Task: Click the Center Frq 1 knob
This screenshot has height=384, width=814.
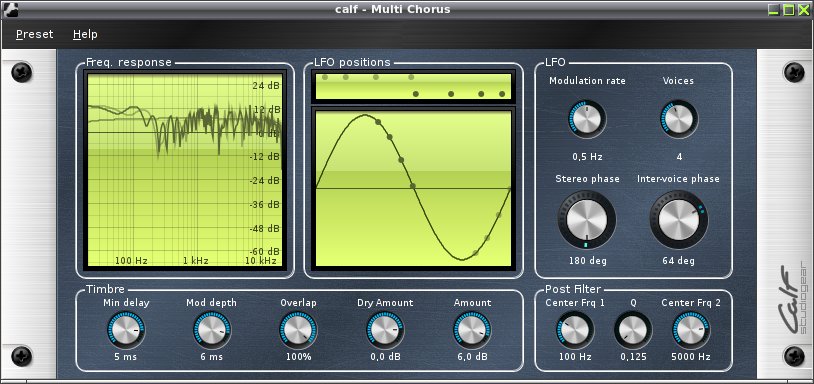Action: click(575, 330)
